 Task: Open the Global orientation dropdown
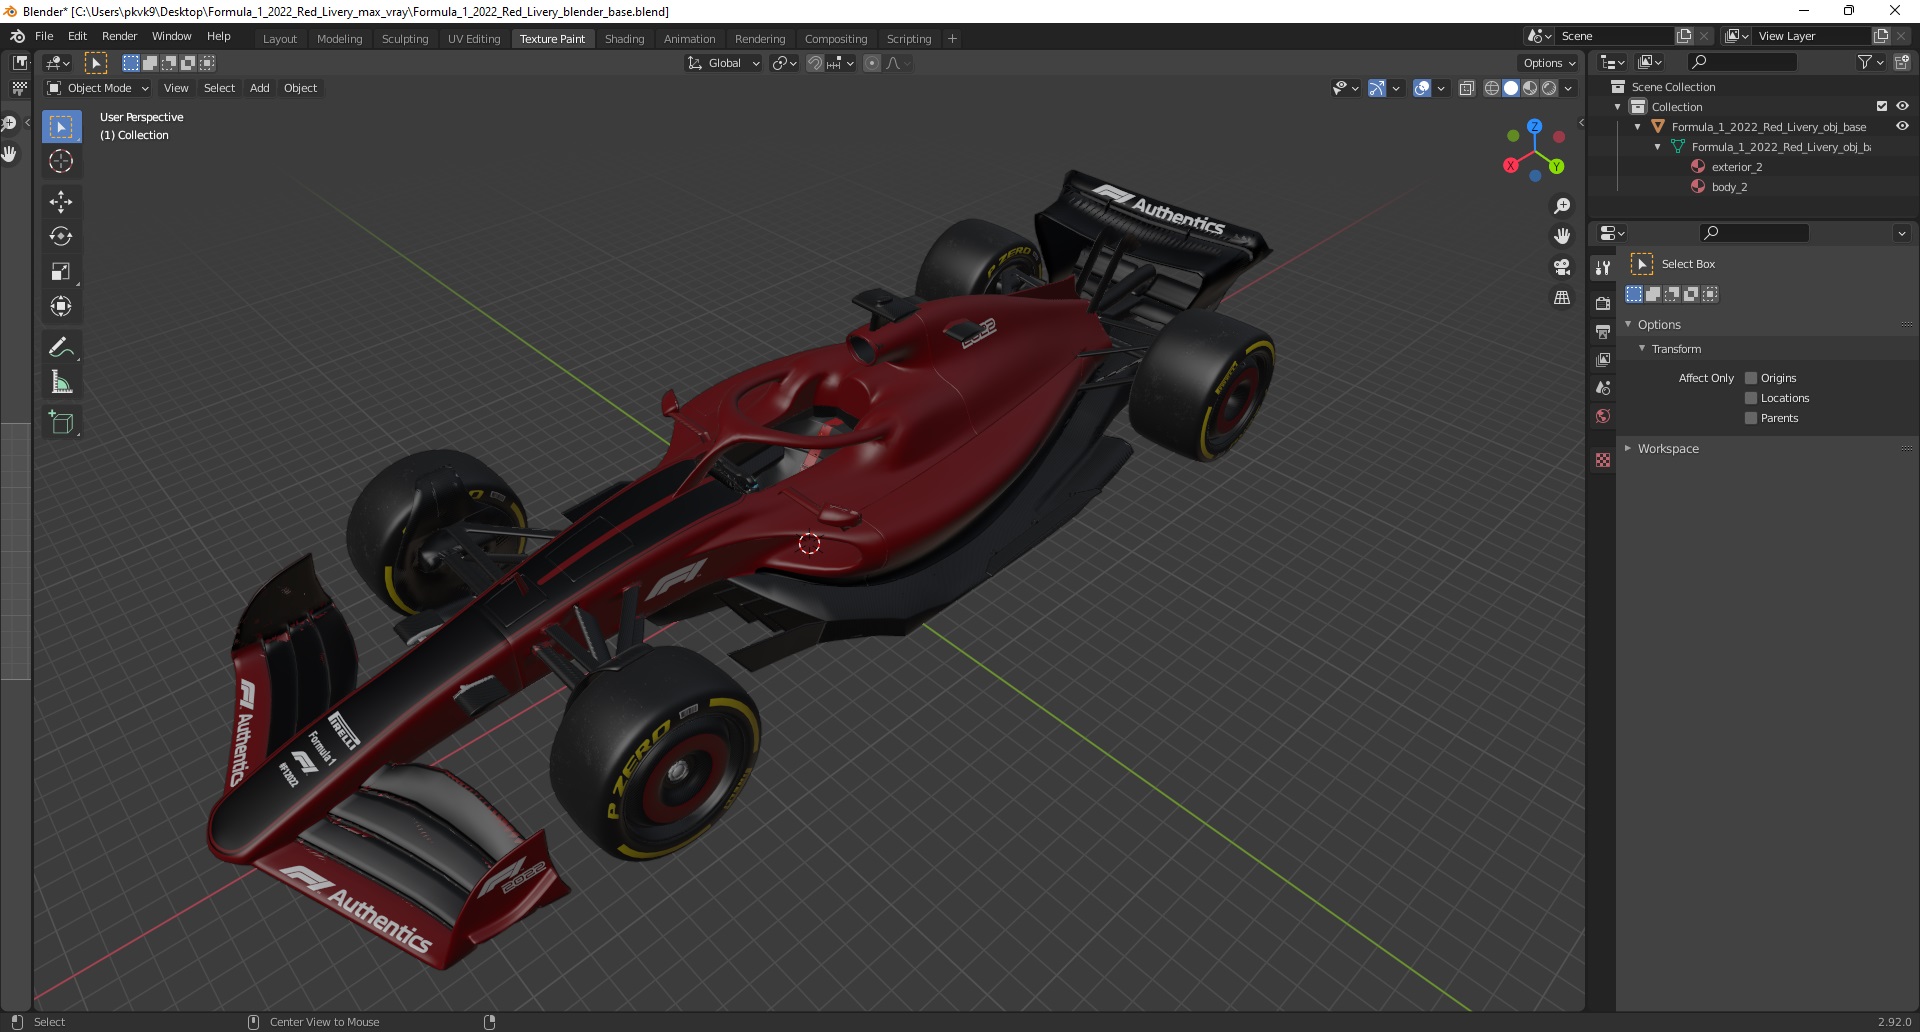[x=724, y=63]
